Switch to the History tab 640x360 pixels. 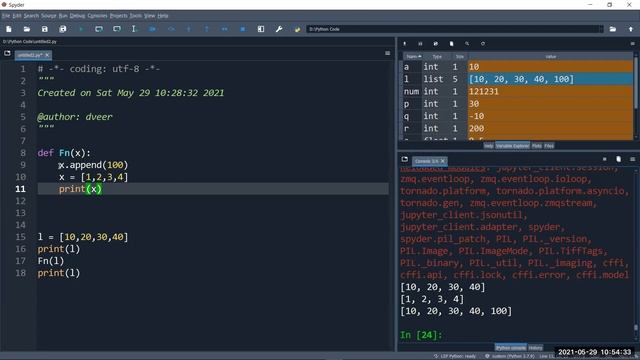pyautogui.click(x=535, y=348)
